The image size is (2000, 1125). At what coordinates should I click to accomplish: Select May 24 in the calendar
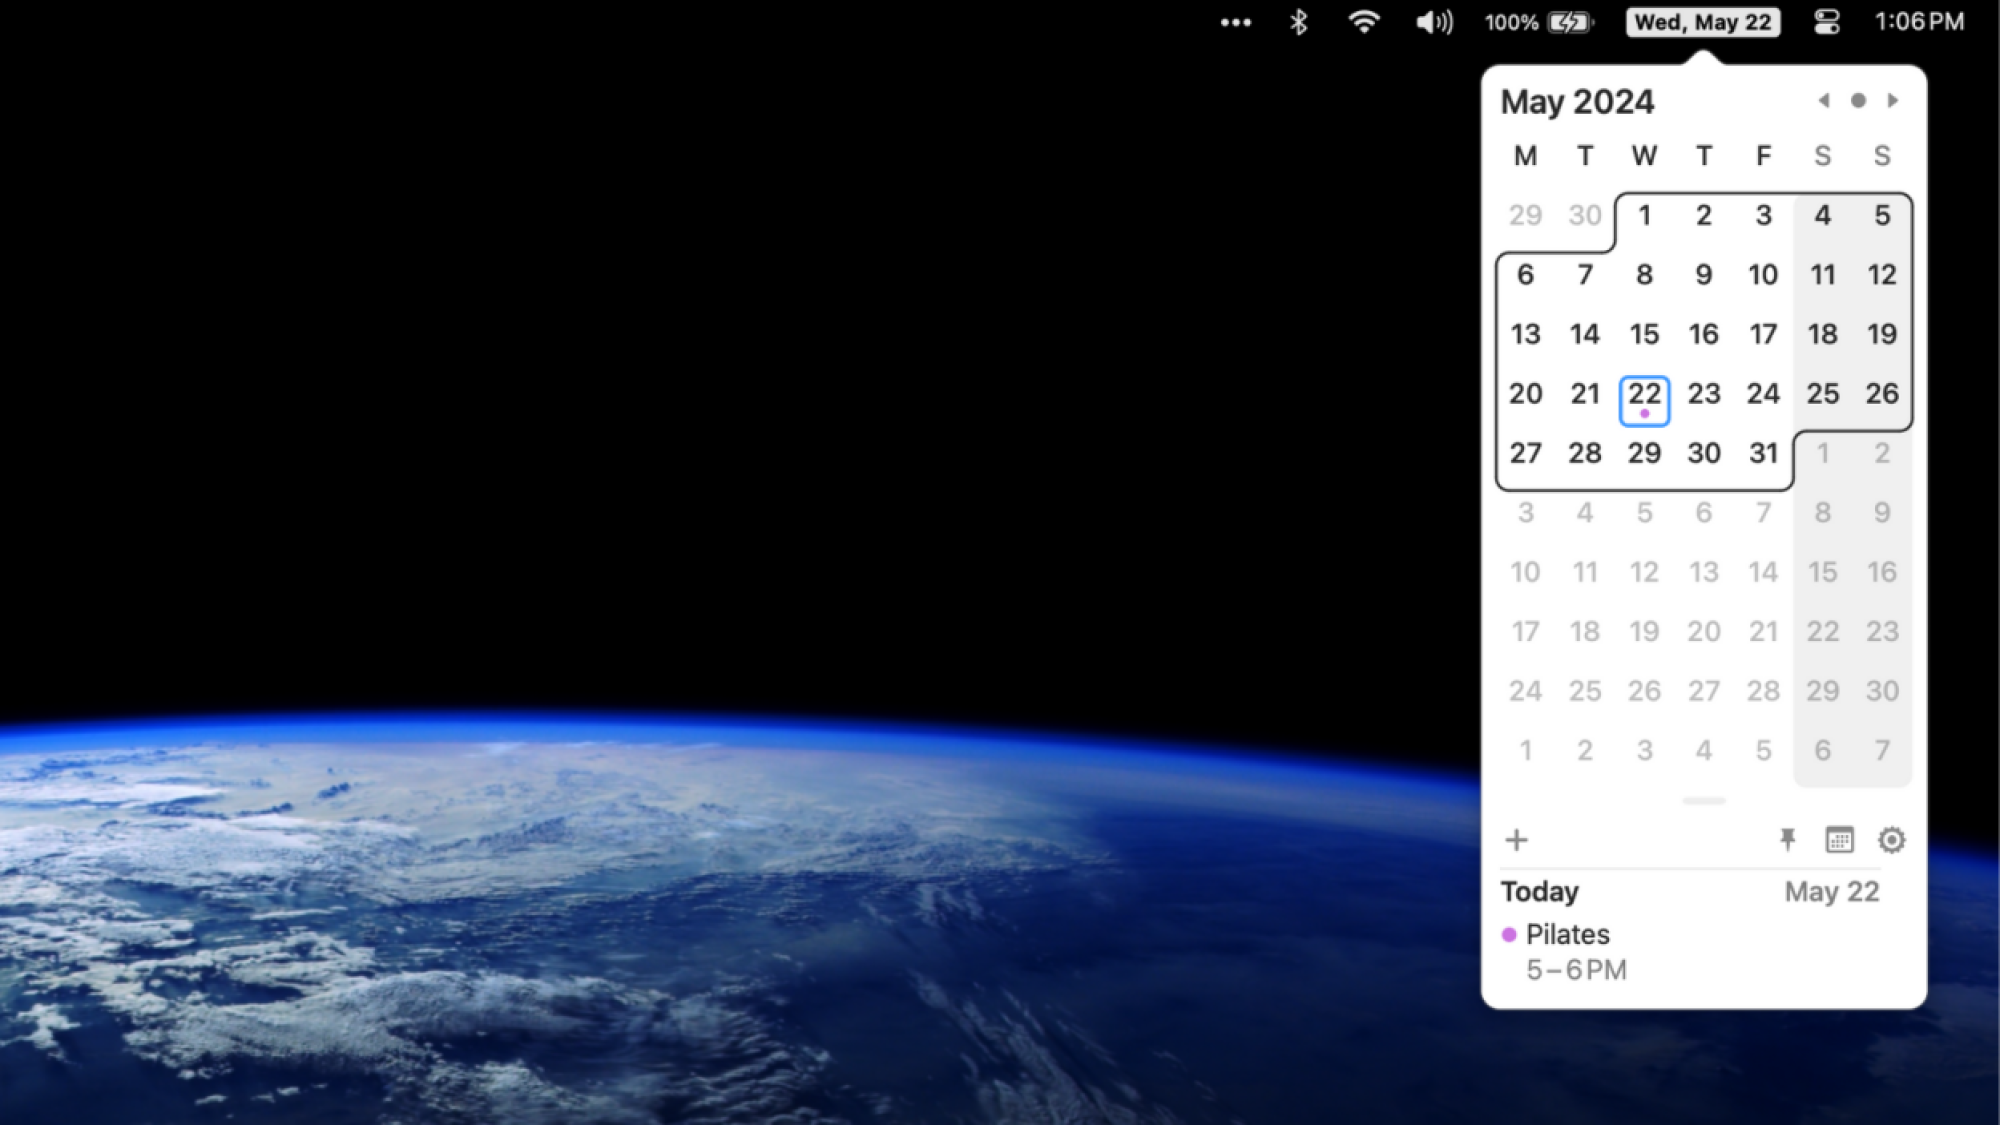pos(1763,394)
